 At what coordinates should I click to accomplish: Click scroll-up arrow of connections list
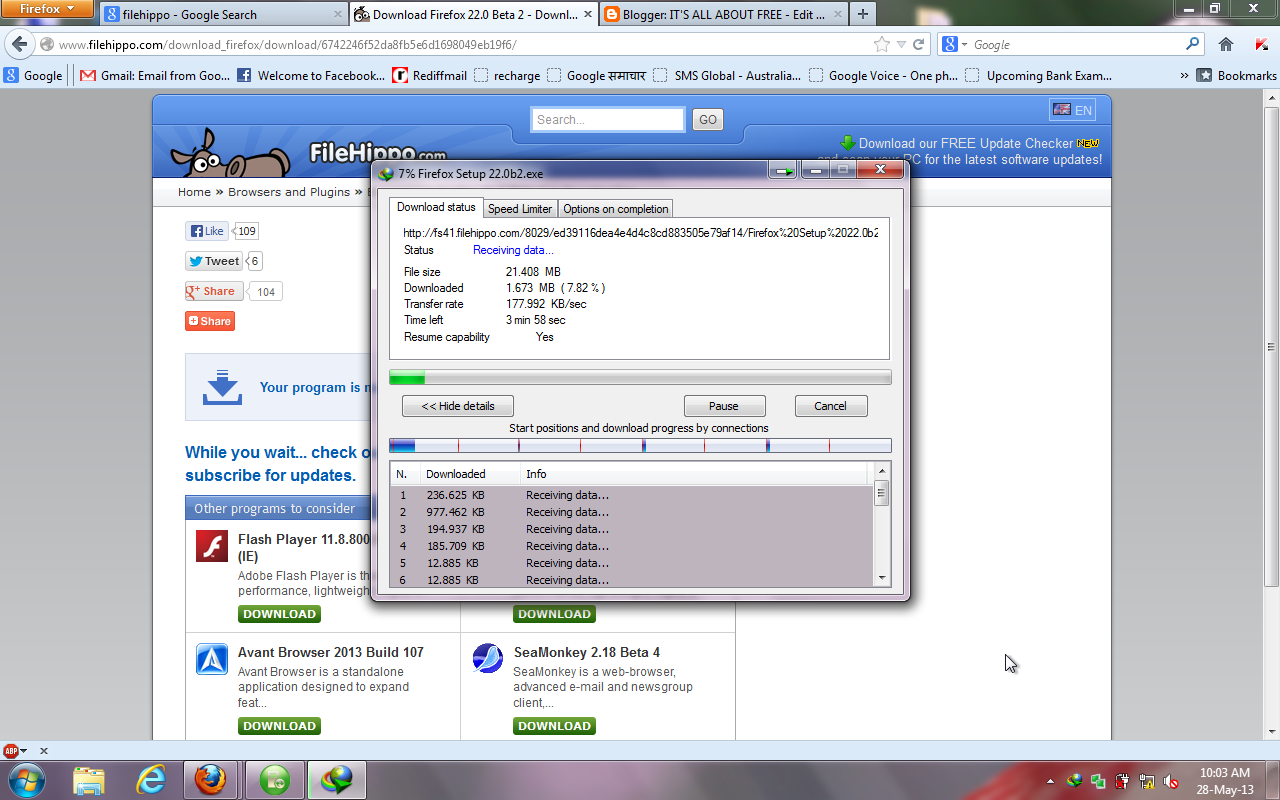[x=881, y=471]
